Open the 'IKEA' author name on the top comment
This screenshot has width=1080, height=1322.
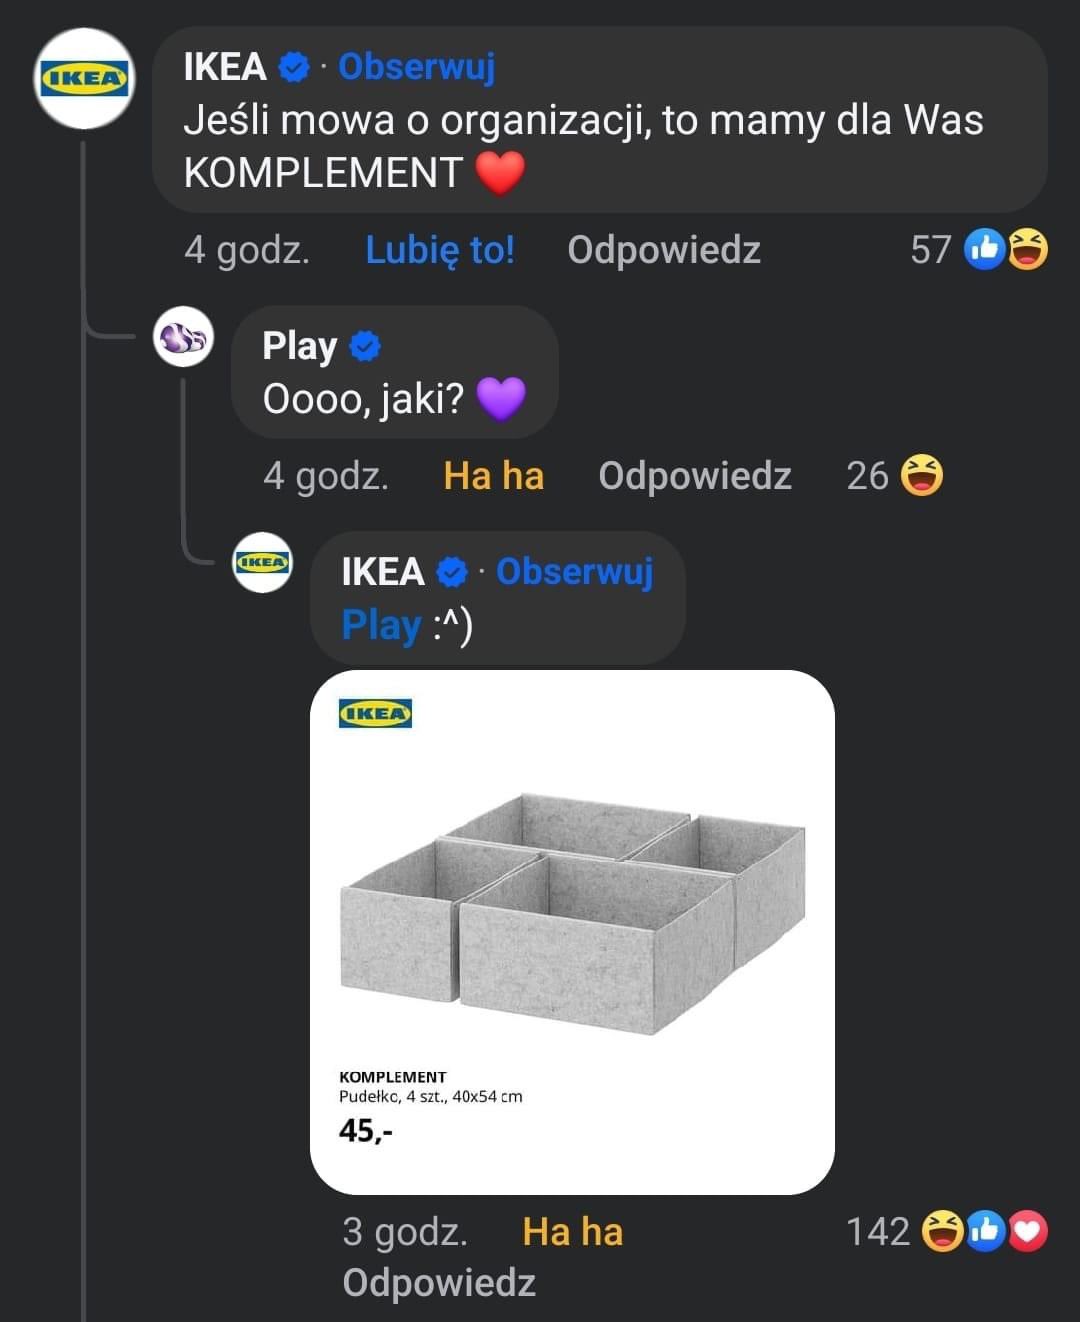pyautogui.click(x=225, y=67)
